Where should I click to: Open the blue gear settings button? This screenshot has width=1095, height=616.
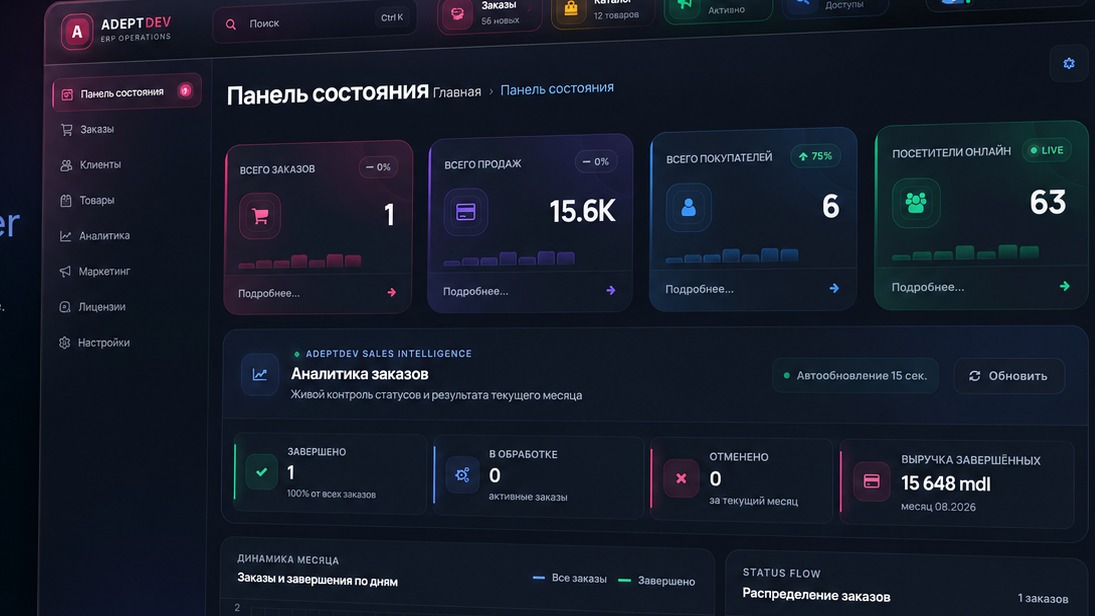pyautogui.click(x=1068, y=64)
